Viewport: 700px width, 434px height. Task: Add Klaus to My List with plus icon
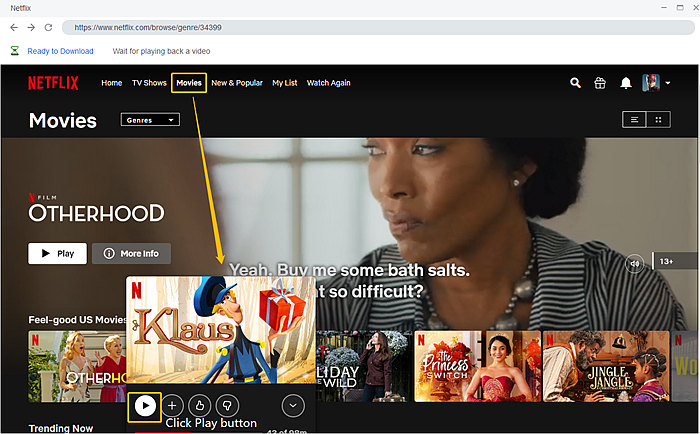point(172,406)
